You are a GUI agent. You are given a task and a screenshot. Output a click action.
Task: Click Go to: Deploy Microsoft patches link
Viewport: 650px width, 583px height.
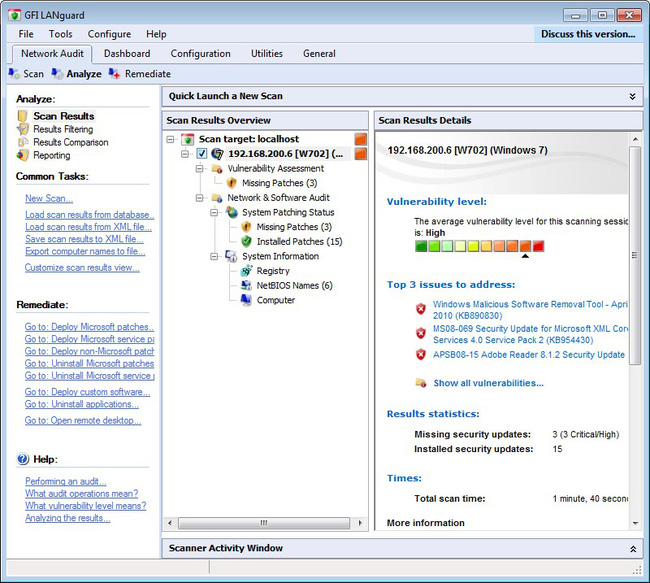coord(89,327)
